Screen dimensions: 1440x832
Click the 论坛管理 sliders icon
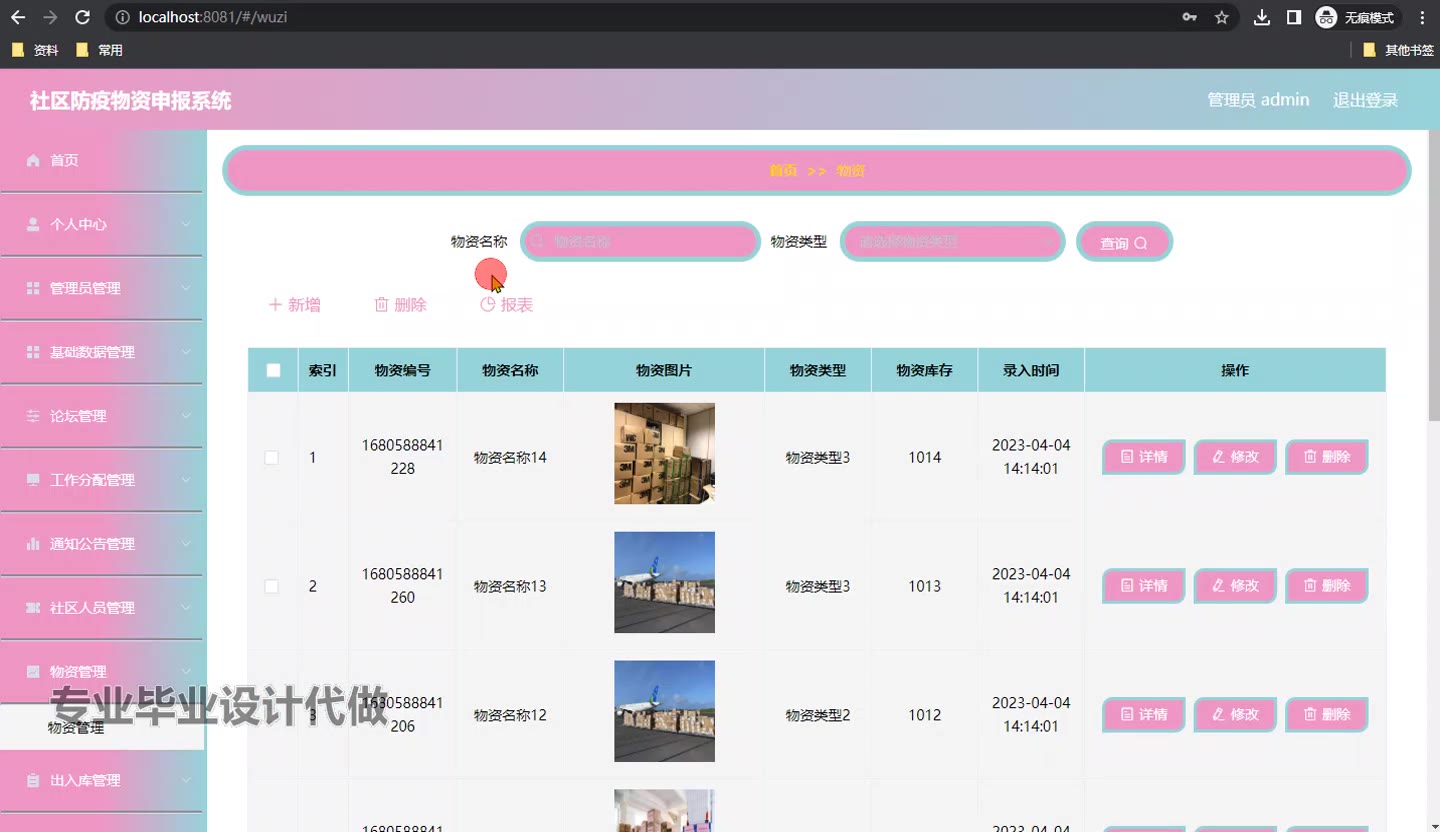[x=33, y=416]
